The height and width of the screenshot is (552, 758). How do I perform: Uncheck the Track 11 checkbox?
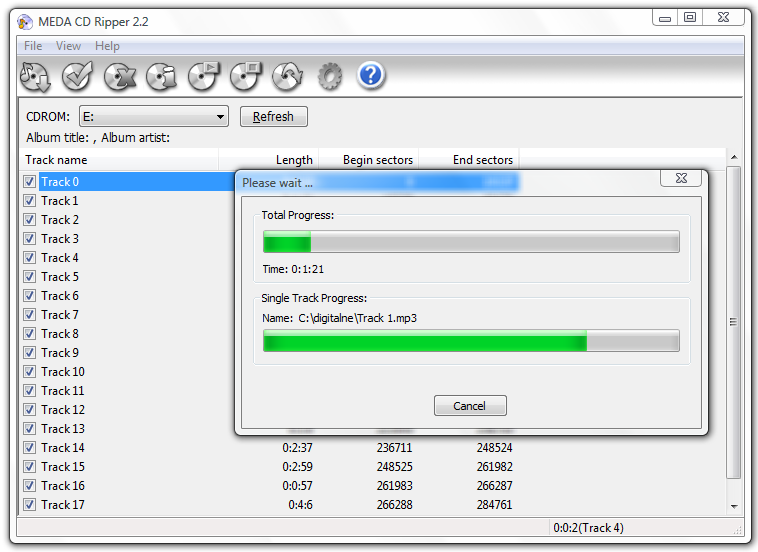[29, 391]
